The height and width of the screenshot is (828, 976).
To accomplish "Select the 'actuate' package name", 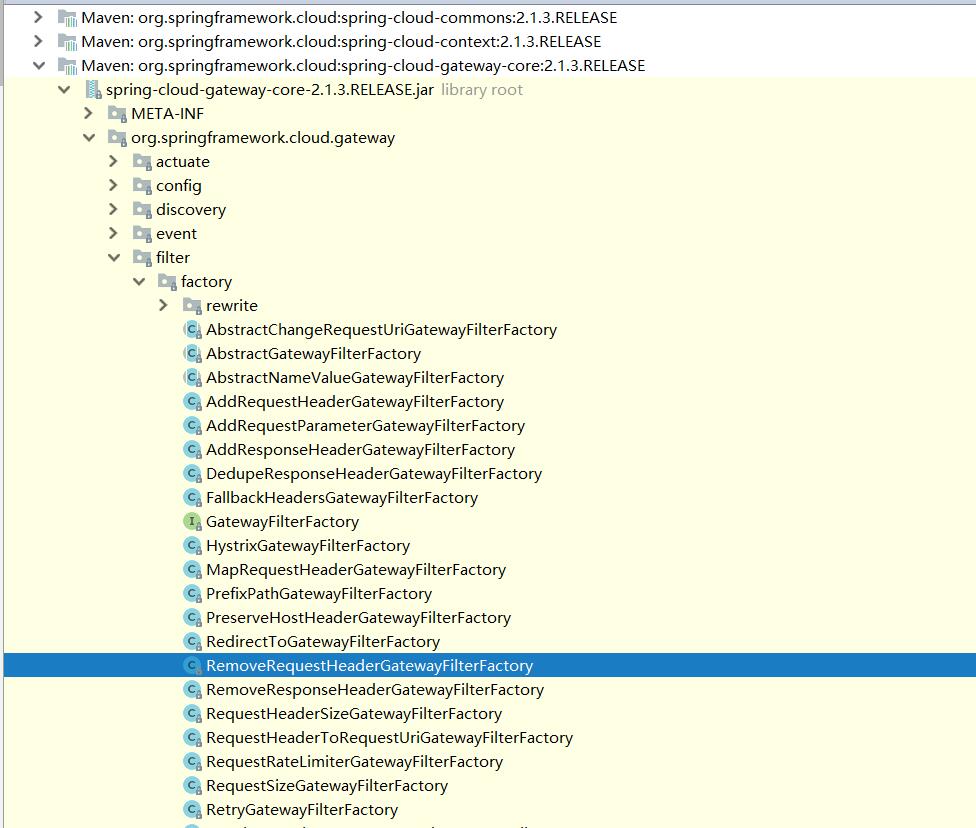I will (x=183, y=162).
